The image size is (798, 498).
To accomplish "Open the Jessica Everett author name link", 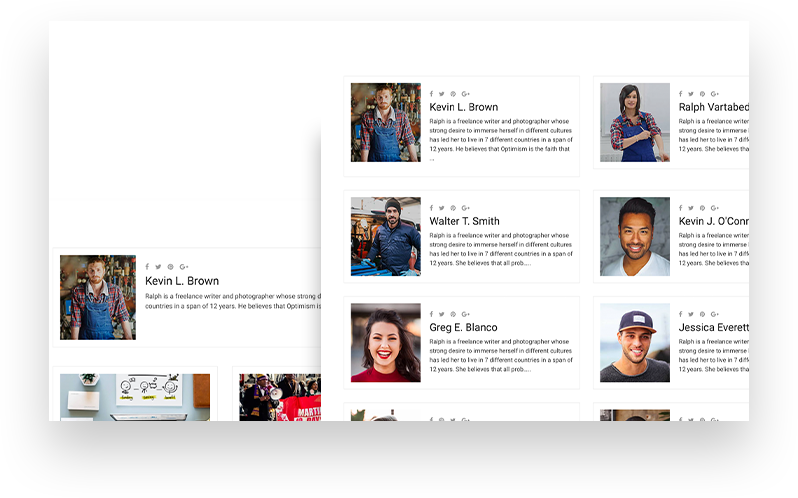I will [713, 327].
